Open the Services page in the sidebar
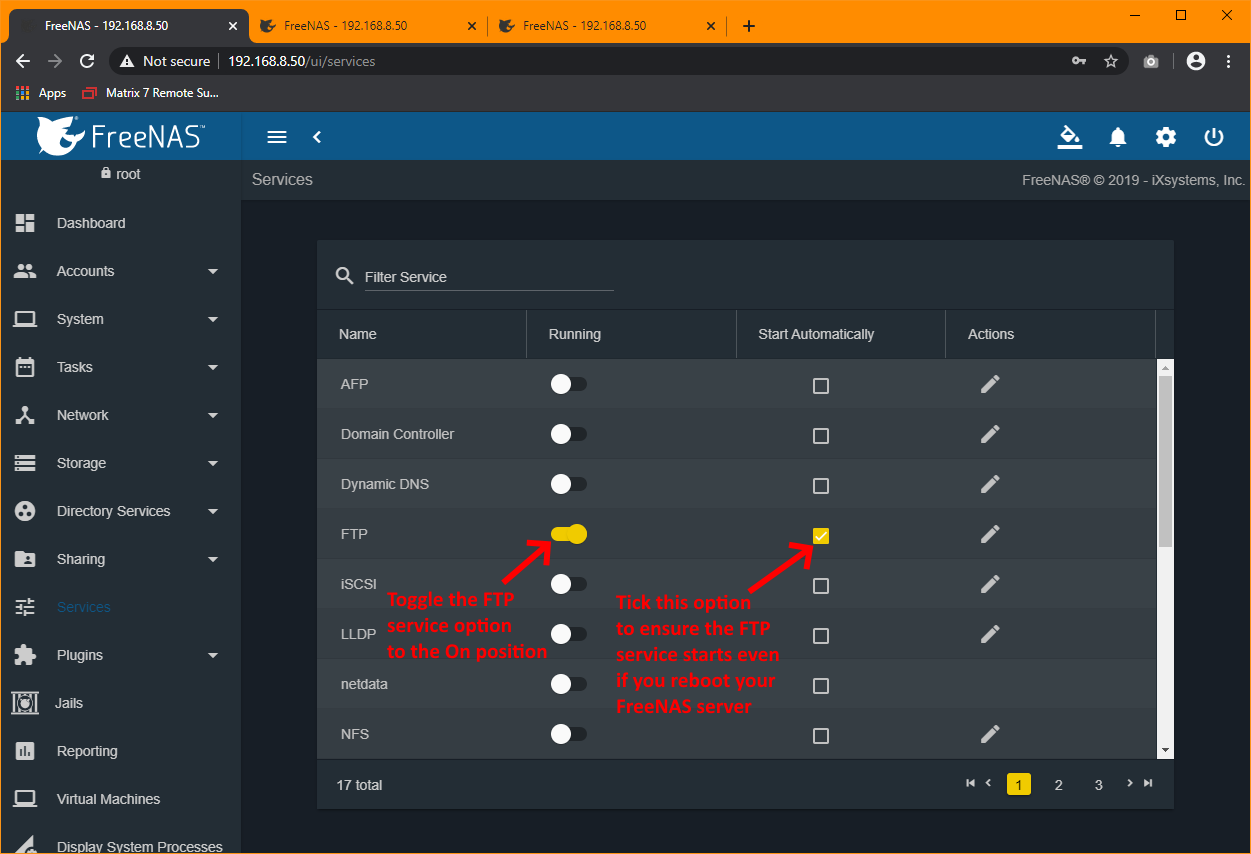This screenshot has height=854, width=1251. (x=120, y=607)
